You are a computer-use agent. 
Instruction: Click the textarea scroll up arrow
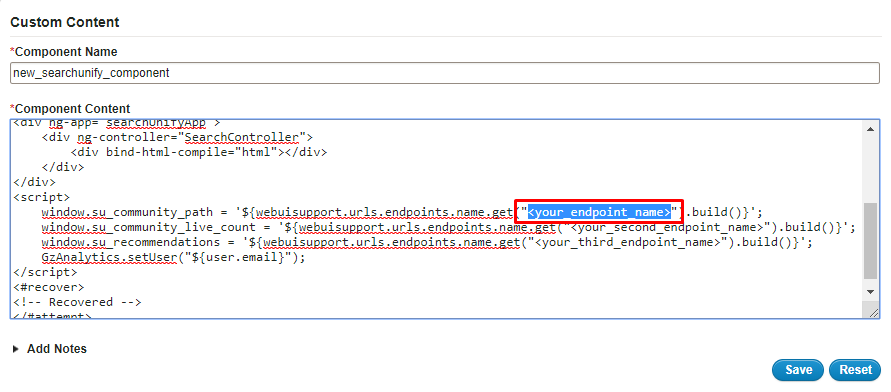coord(871,129)
